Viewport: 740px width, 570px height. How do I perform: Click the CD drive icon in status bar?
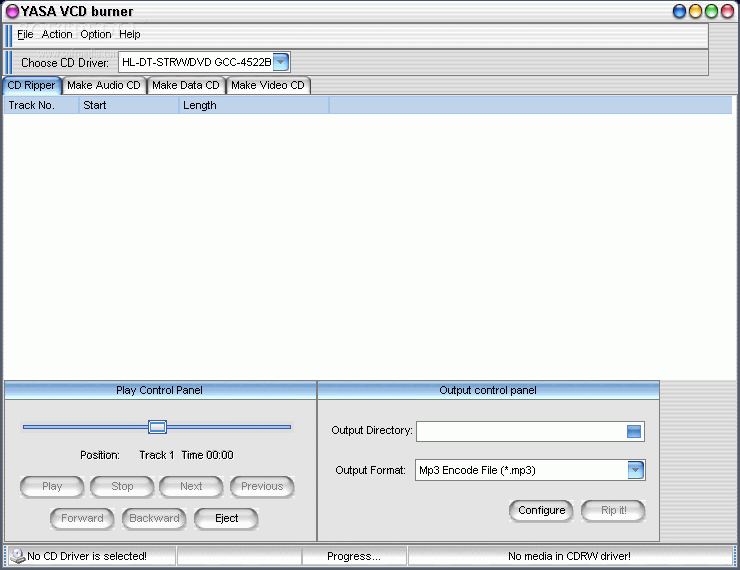pyautogui.click(x=18, y=556)
